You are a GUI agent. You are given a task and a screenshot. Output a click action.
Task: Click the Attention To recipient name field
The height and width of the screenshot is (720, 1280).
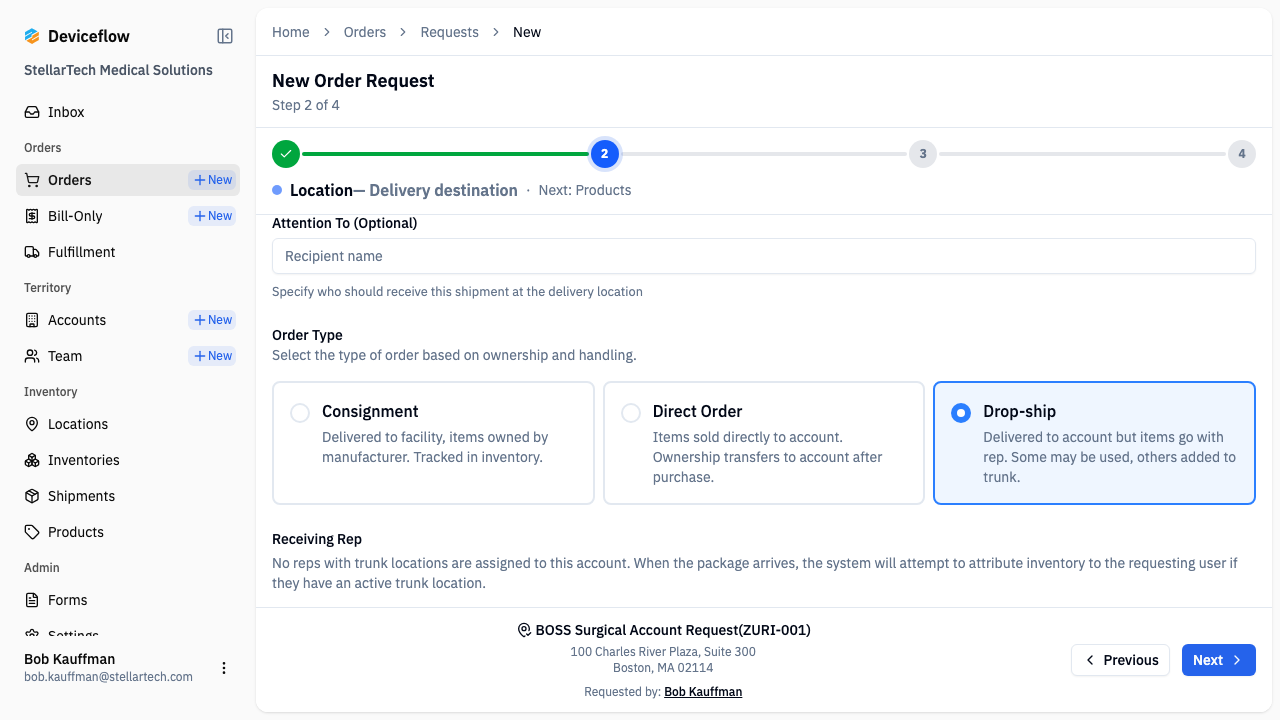764,256
